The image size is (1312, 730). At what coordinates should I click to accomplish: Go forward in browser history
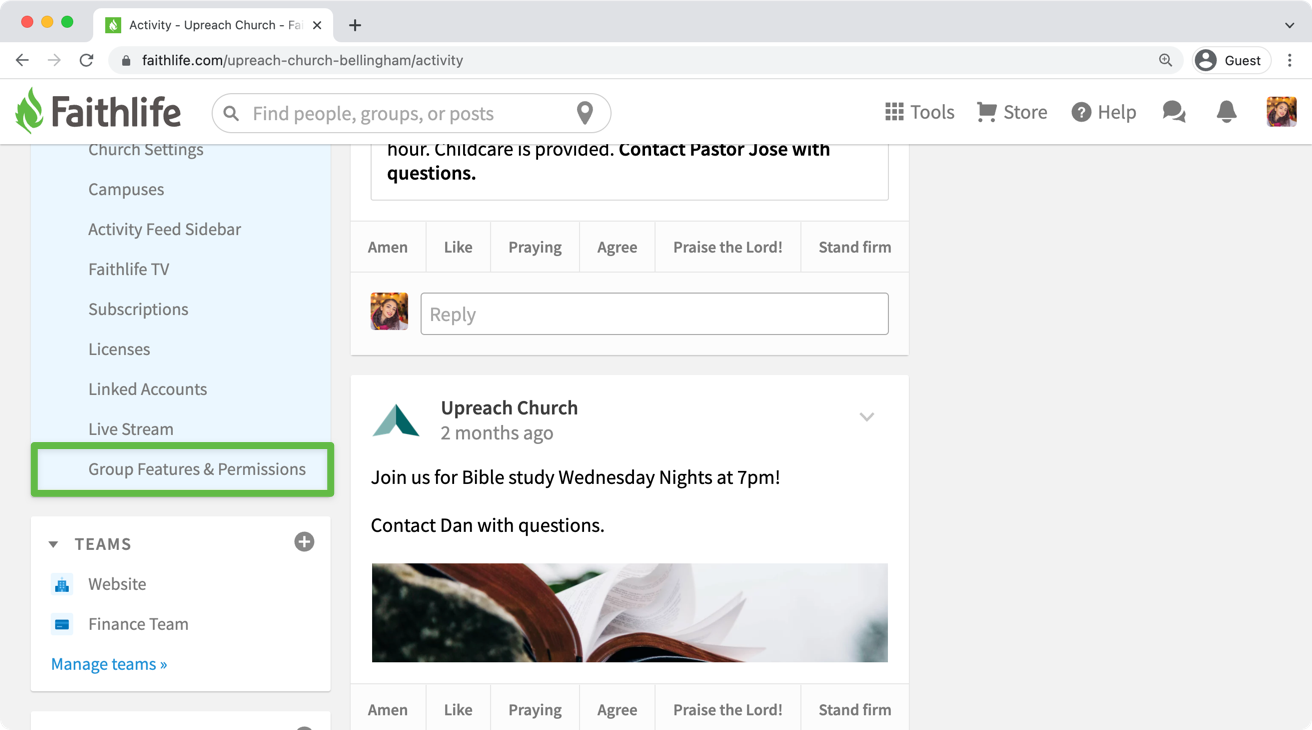coord(54,60)
